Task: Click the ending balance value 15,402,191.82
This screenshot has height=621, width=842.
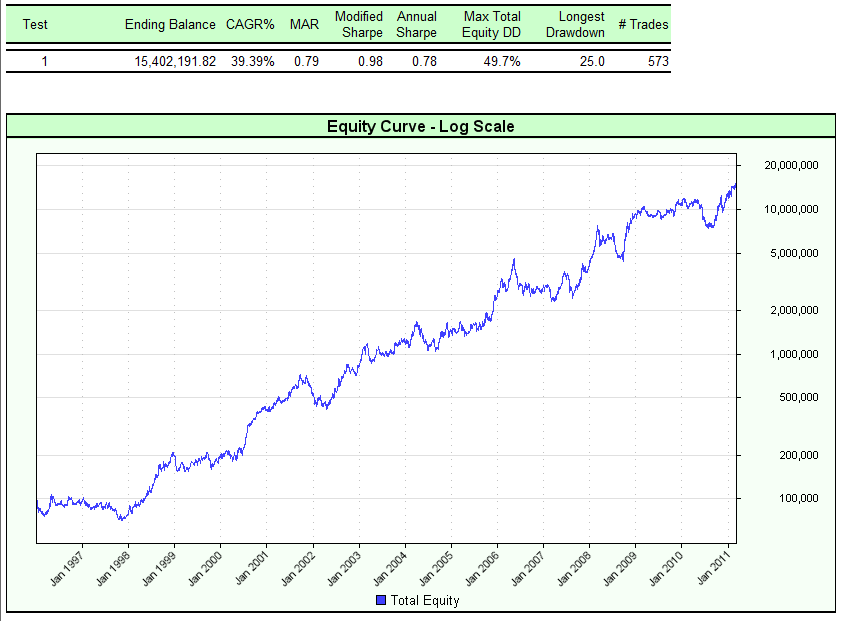Action: (x=177, y=62)
